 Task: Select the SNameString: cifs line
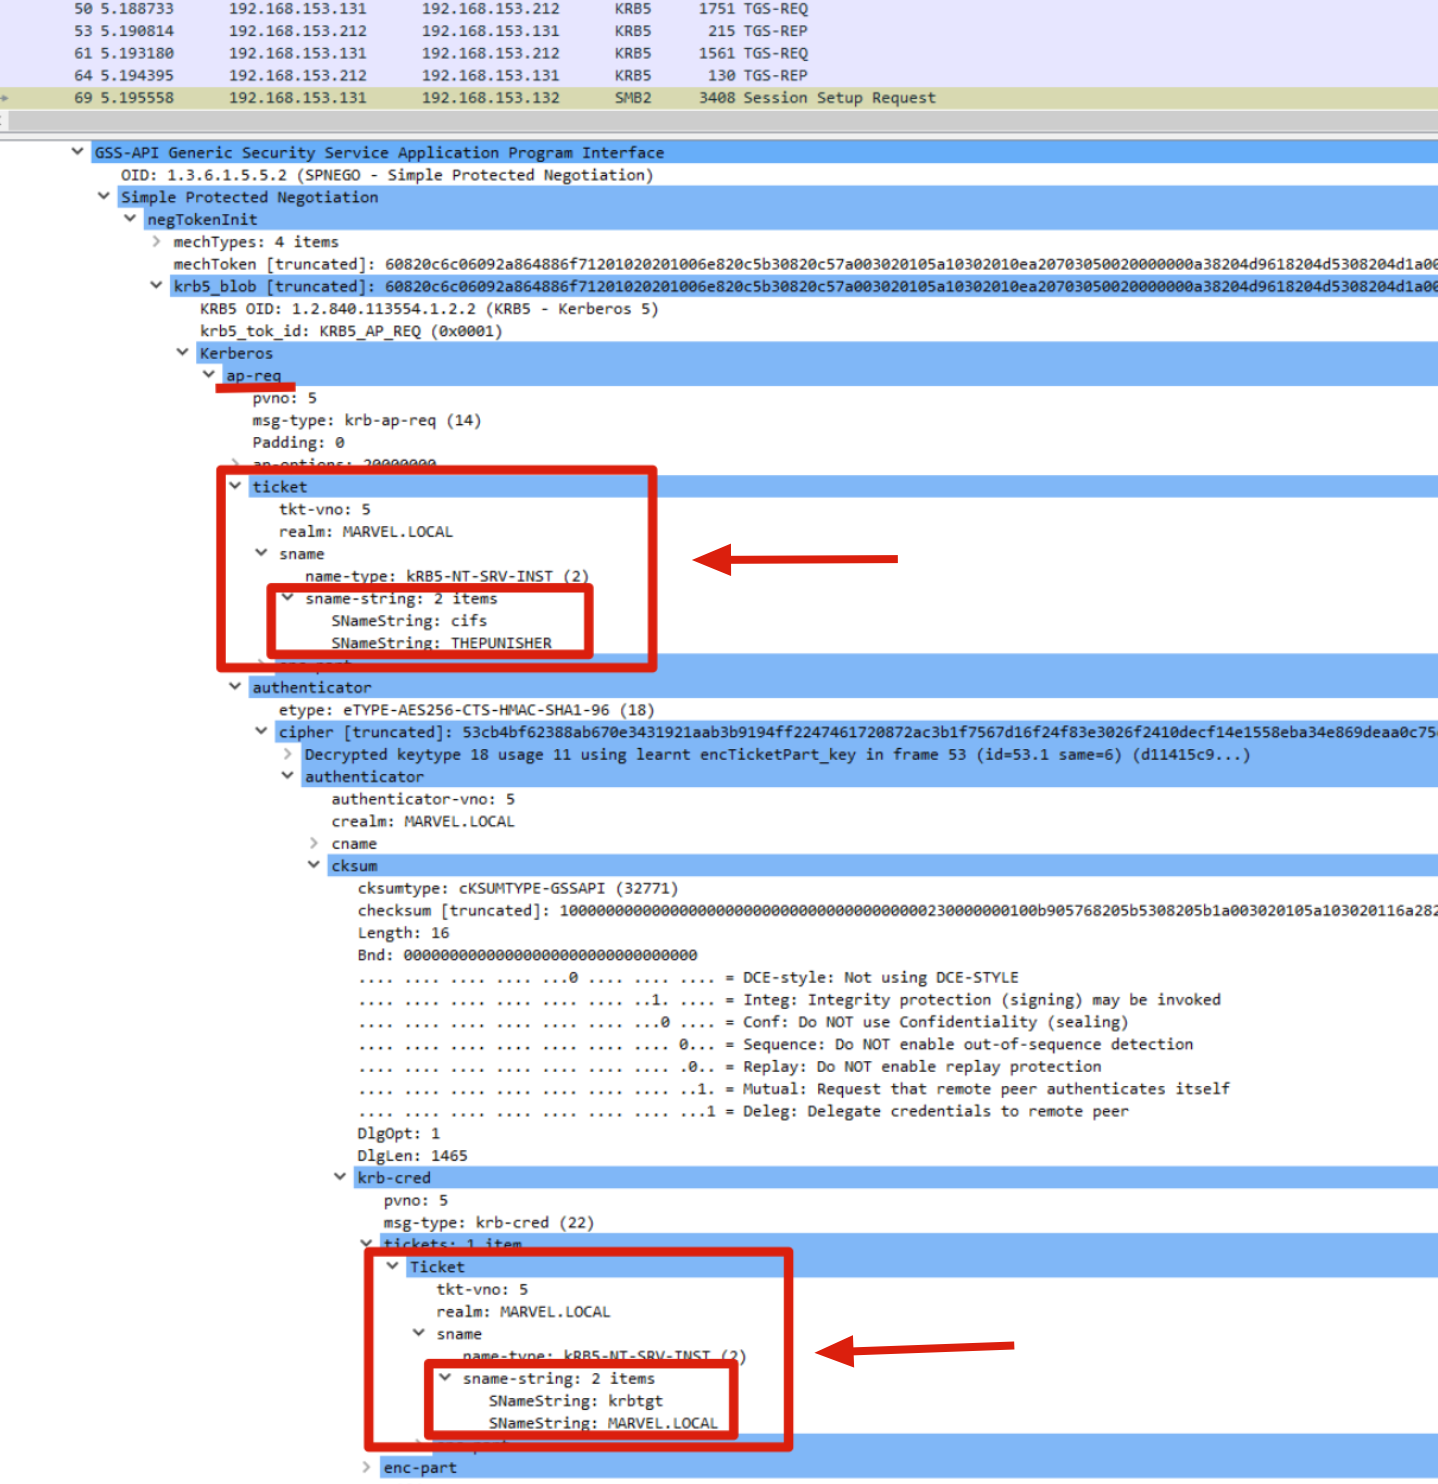coord(409,621)
